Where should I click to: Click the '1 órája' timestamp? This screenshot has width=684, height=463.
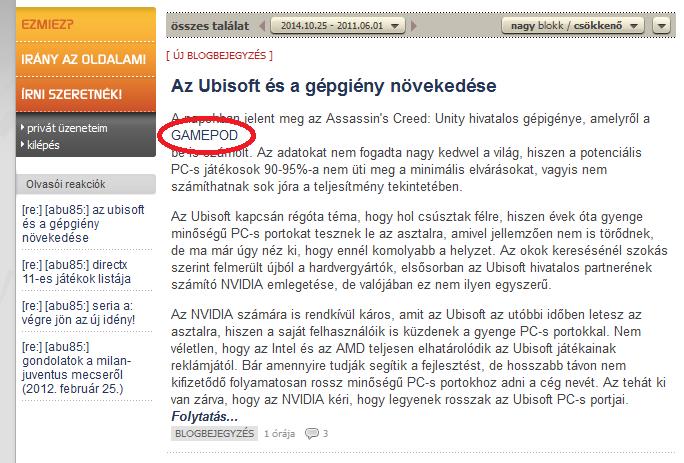[280, 434]
